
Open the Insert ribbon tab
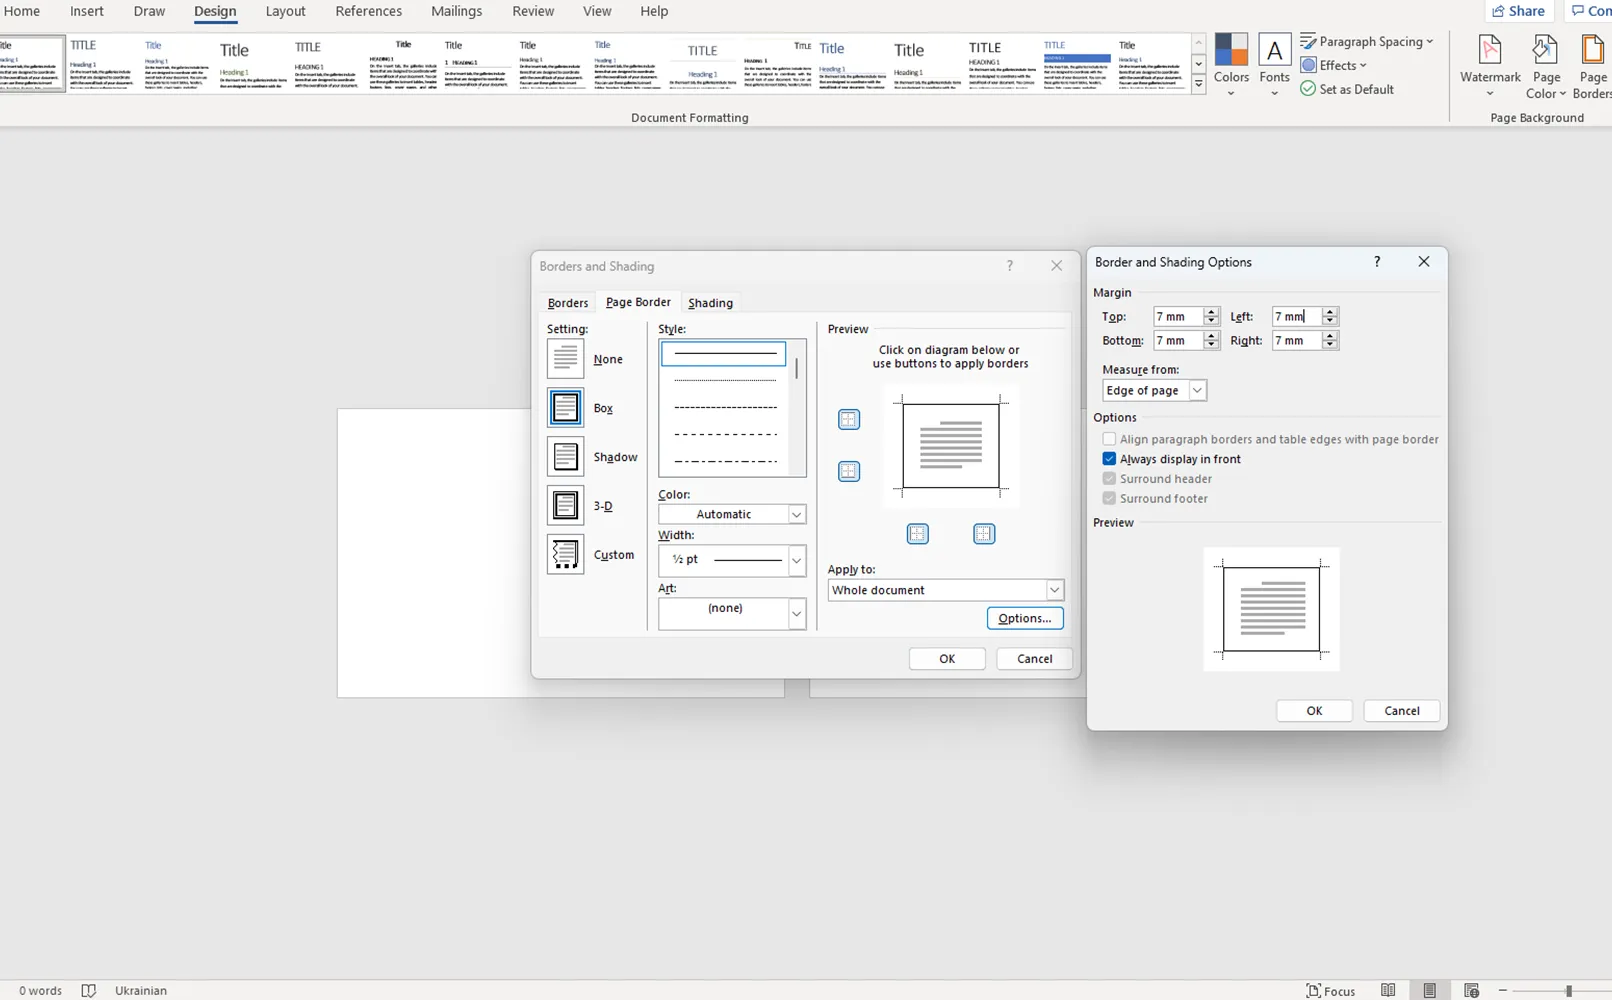pos(87,11)
